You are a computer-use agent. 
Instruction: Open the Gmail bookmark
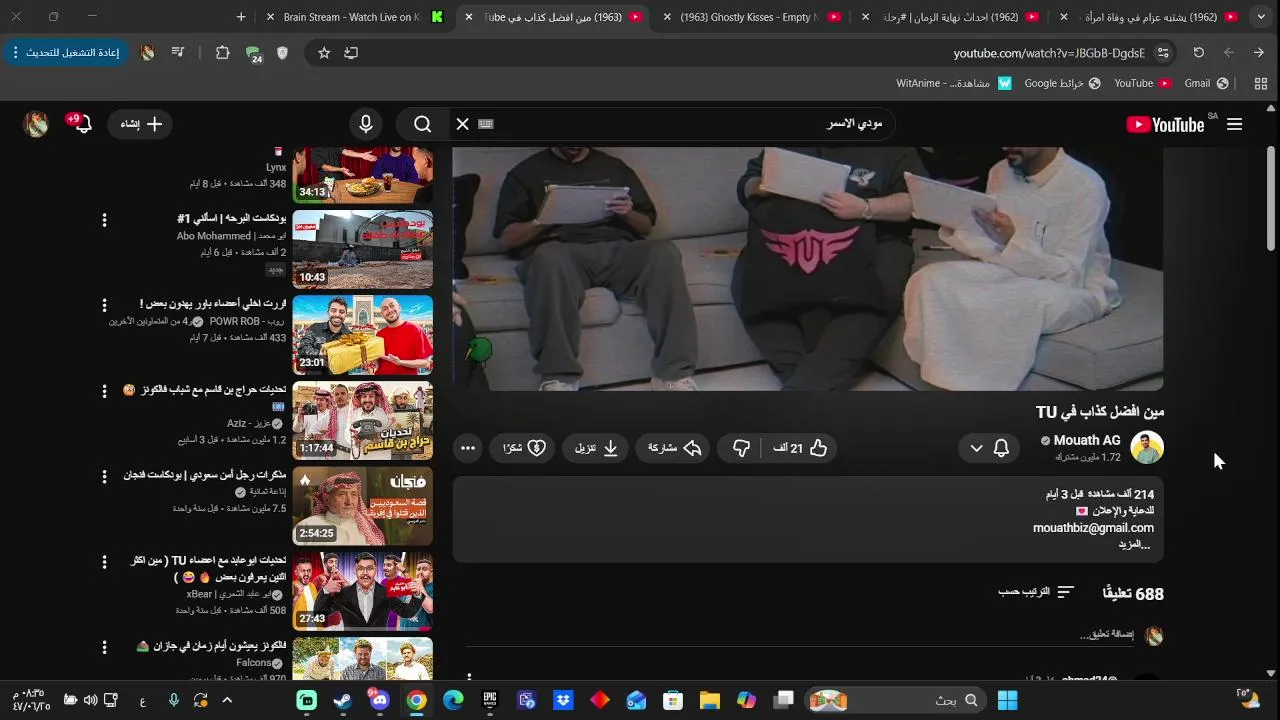[x=1206, y=83]
